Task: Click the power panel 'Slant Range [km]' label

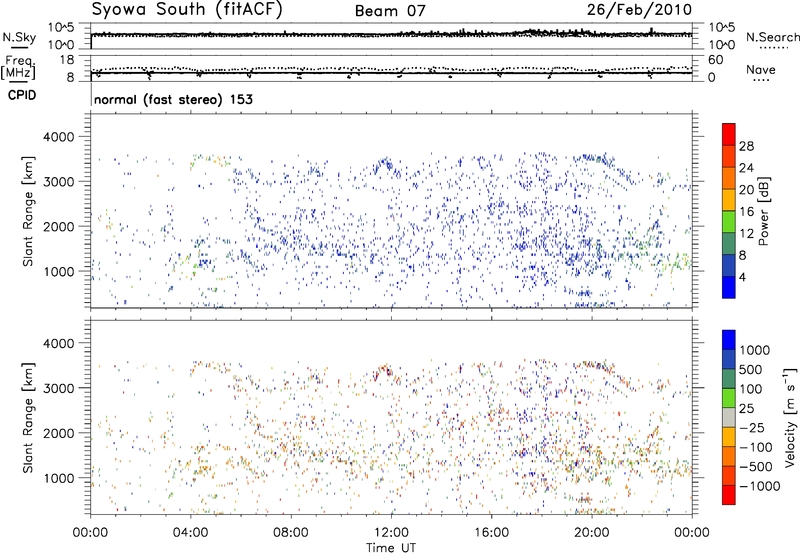Action: [28, 211]
